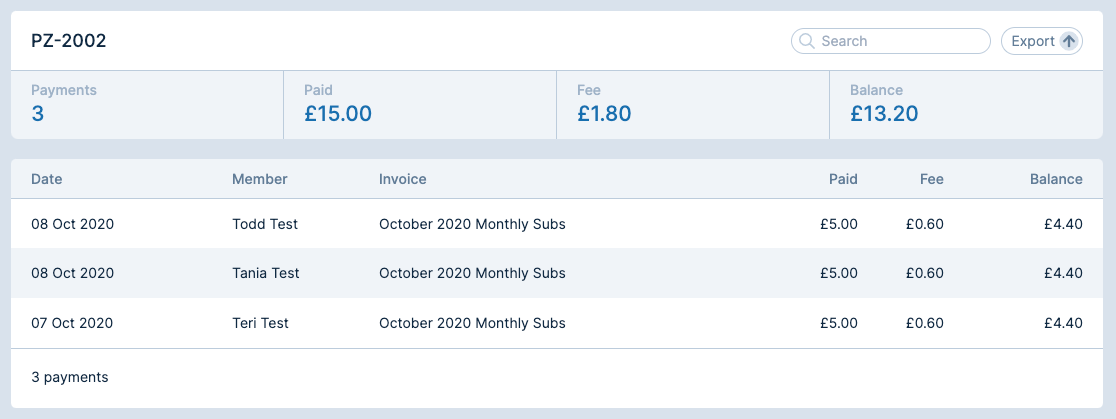This screenshot has height=419, width=1116.
Task: Open Teri Test payment row
Action: [x=260, y=323]
